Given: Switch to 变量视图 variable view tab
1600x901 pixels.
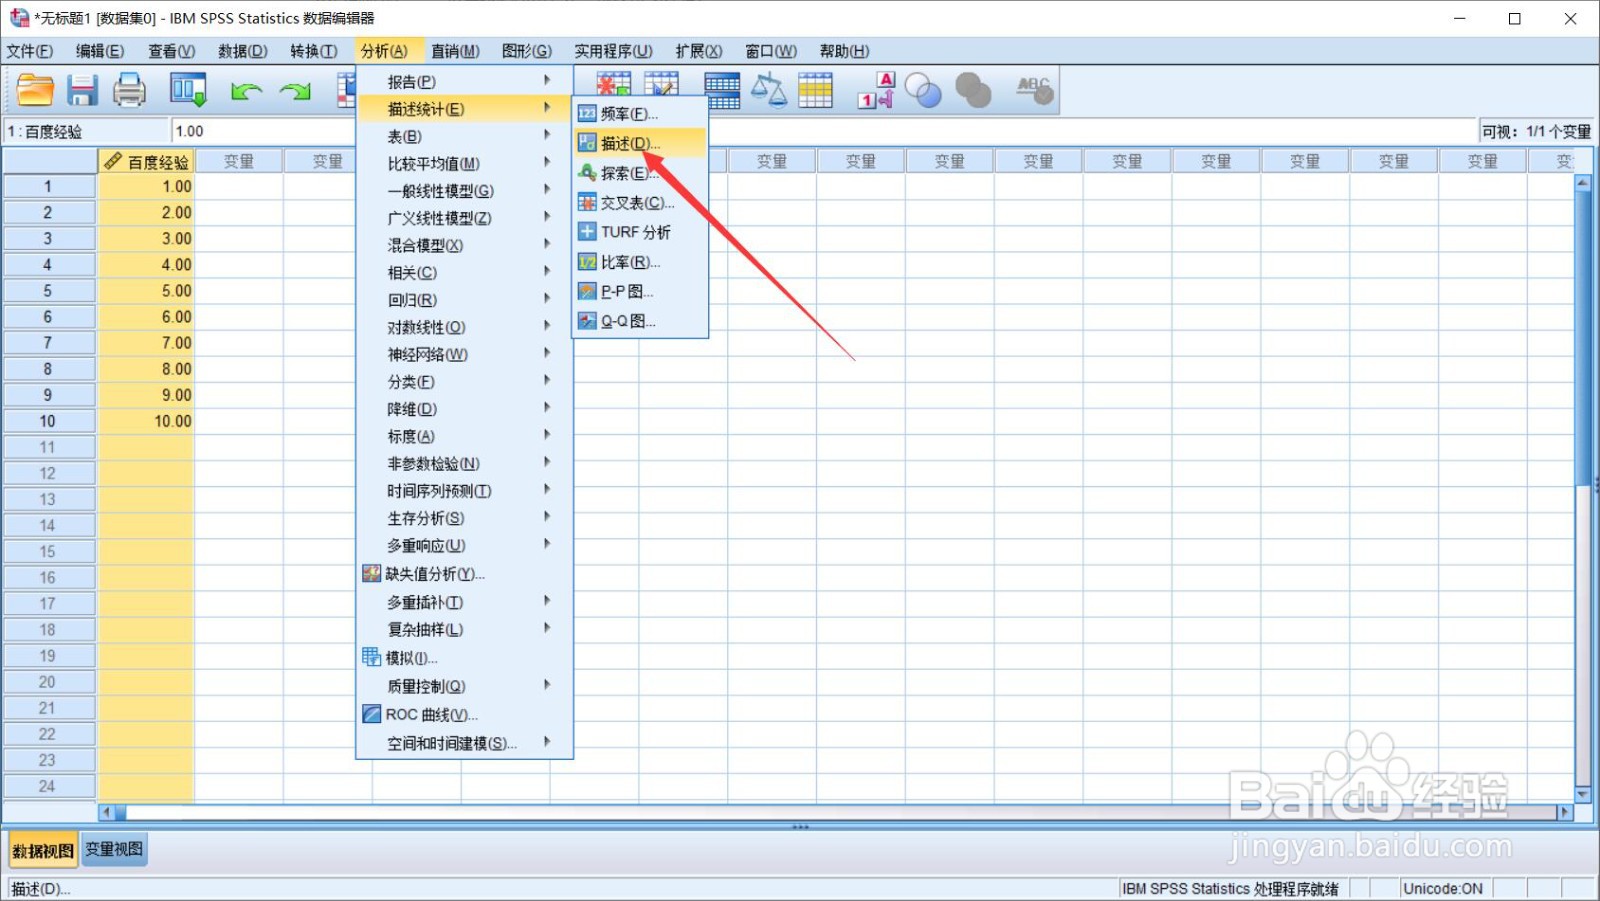Looking at the screenshot, I should pos(114,849).
